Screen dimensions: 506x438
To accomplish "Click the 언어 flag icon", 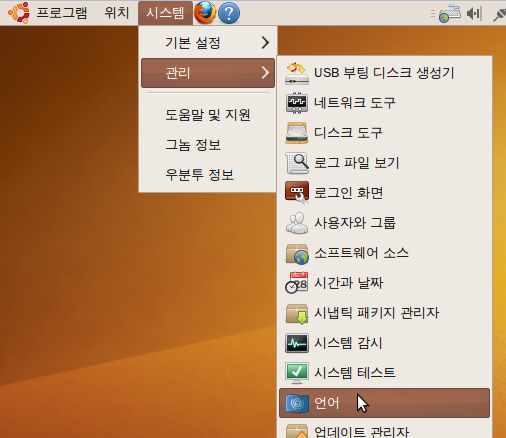I will pos(297,403).
